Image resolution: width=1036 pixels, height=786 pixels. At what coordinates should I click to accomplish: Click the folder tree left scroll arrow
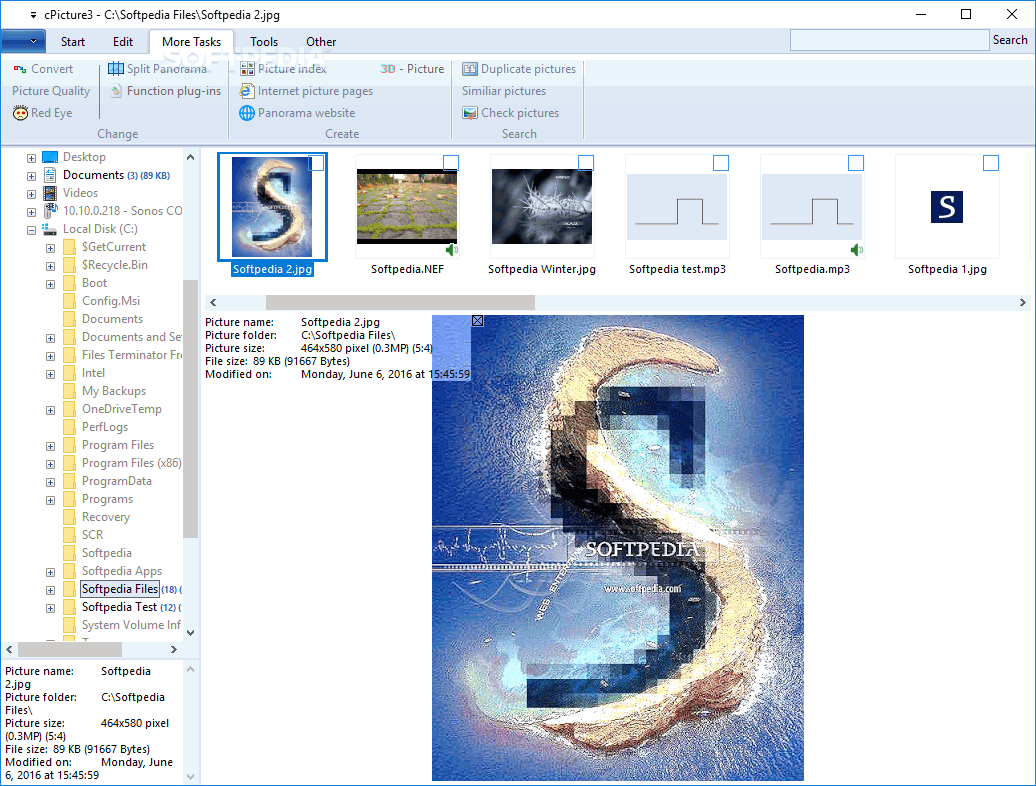[9, 650]
